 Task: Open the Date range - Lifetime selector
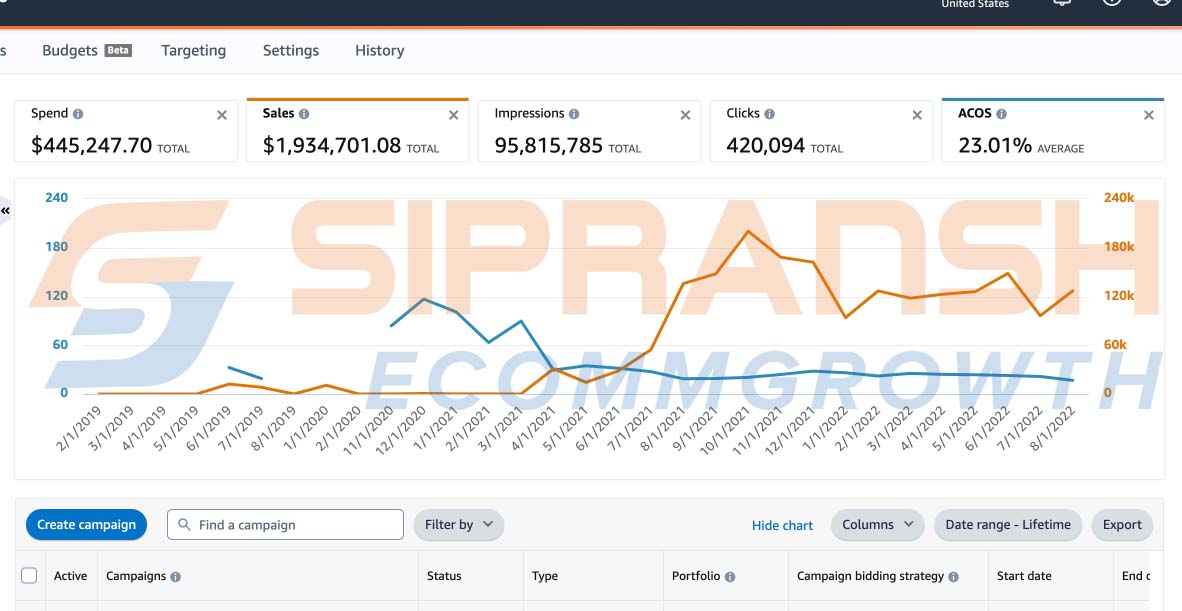pos(1007,525)
